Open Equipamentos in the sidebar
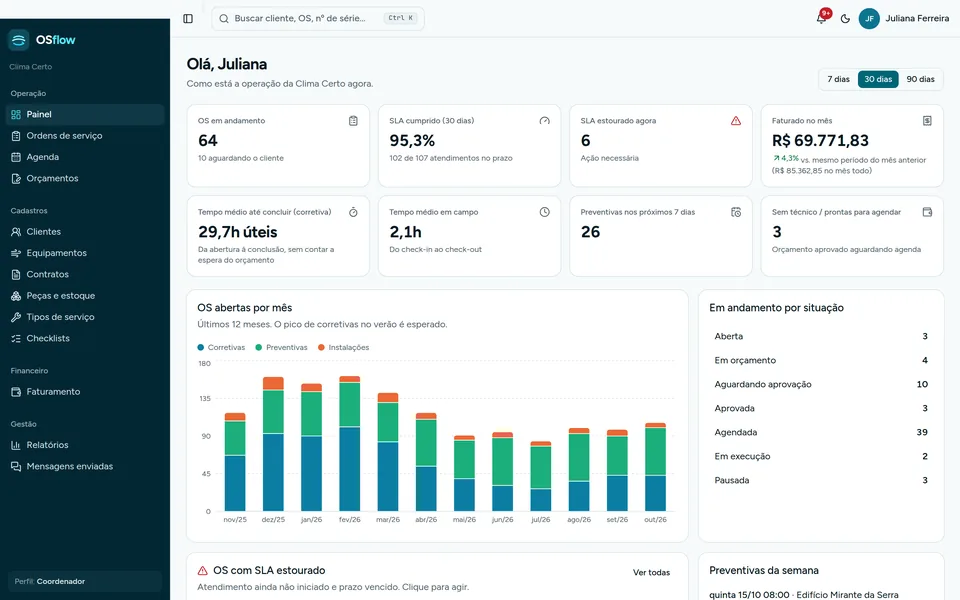The image size is (960, 600). coord(85,253)
